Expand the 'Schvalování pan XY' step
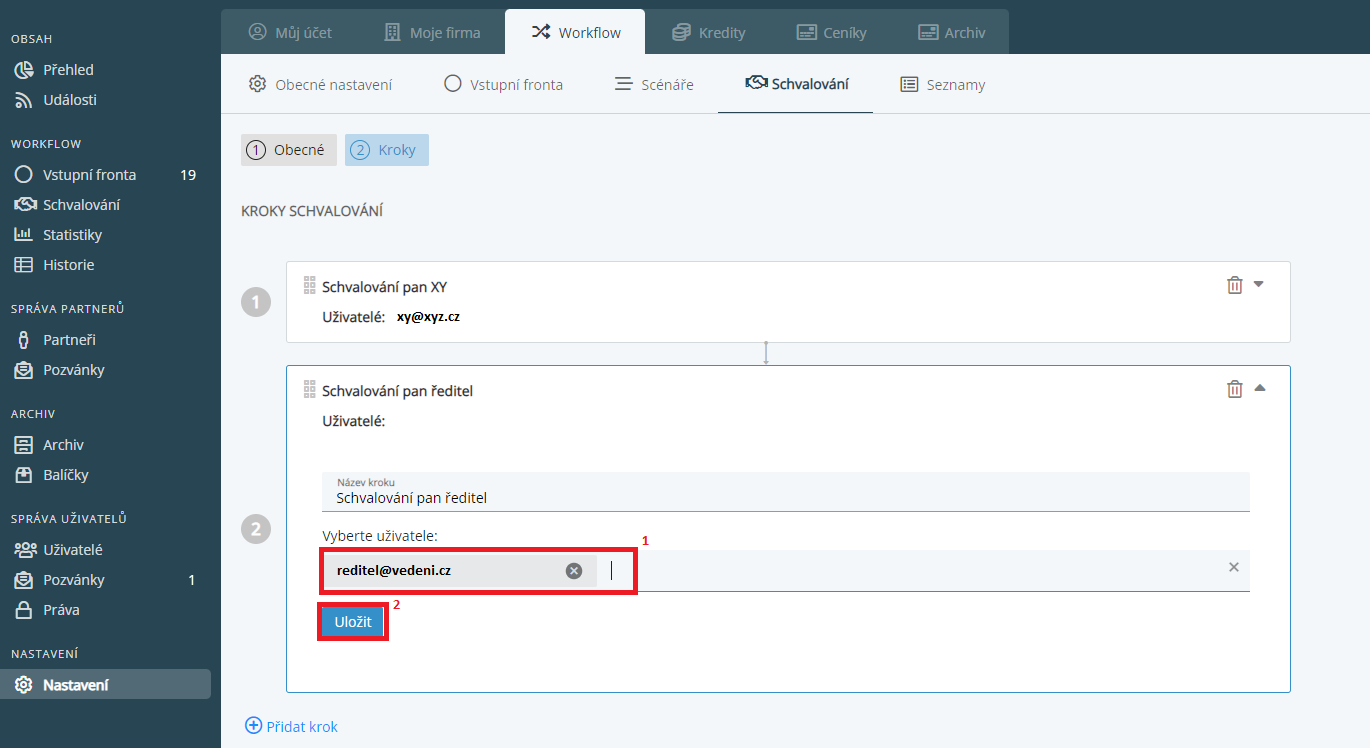Viewport: 1370px width, 748px height. point(1259,284)
